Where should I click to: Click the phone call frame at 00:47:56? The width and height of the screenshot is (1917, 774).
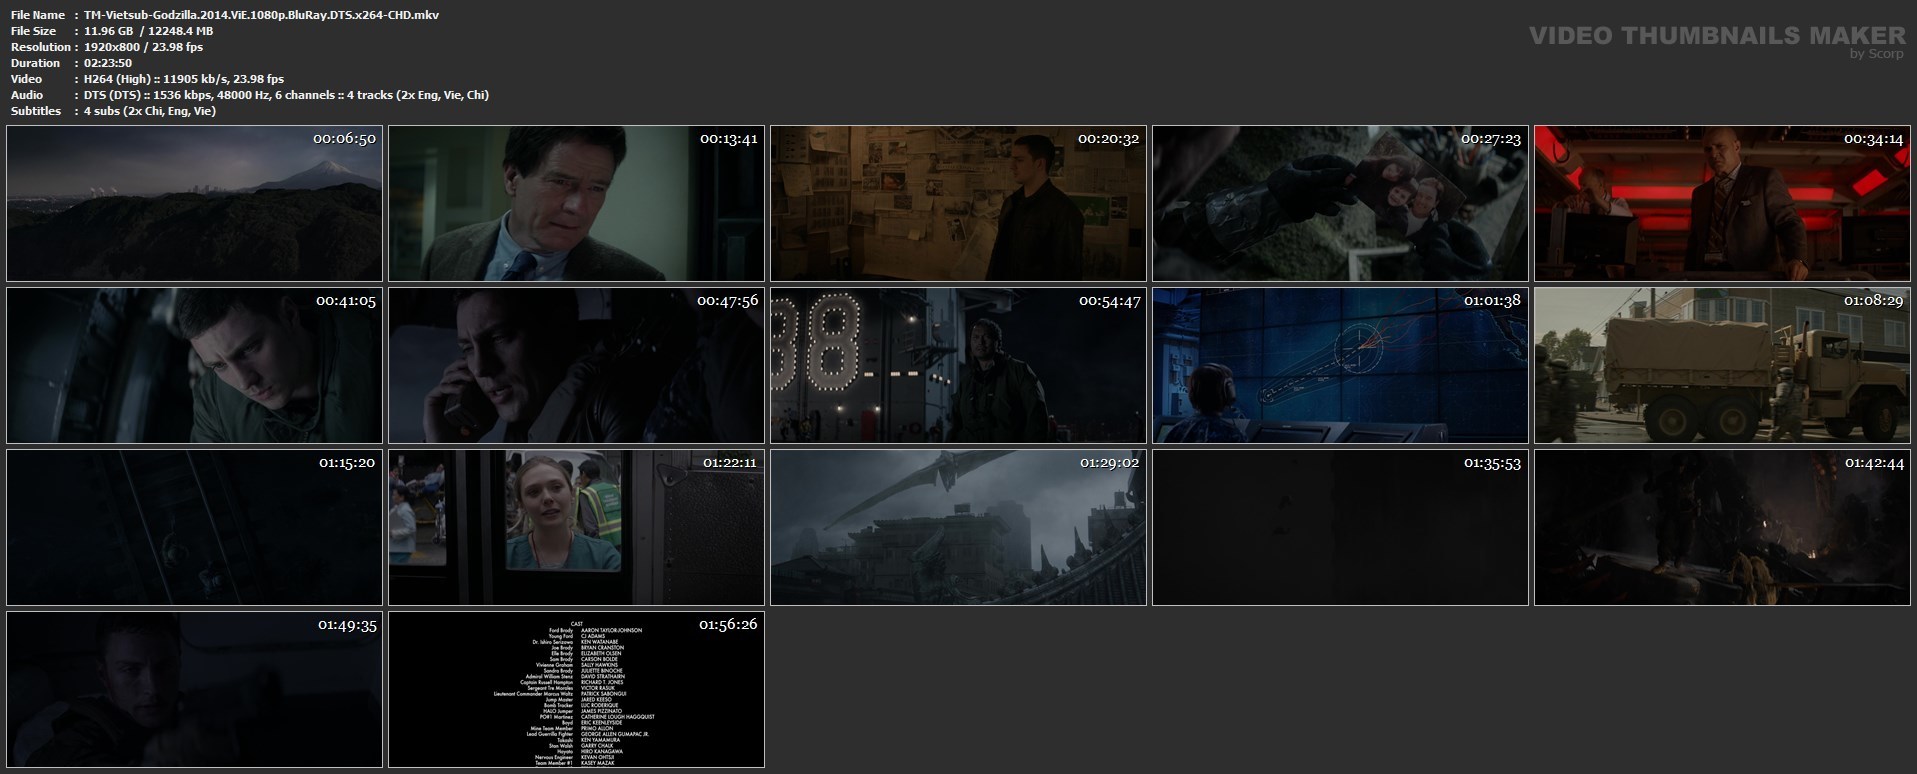(x=576, y=365)
